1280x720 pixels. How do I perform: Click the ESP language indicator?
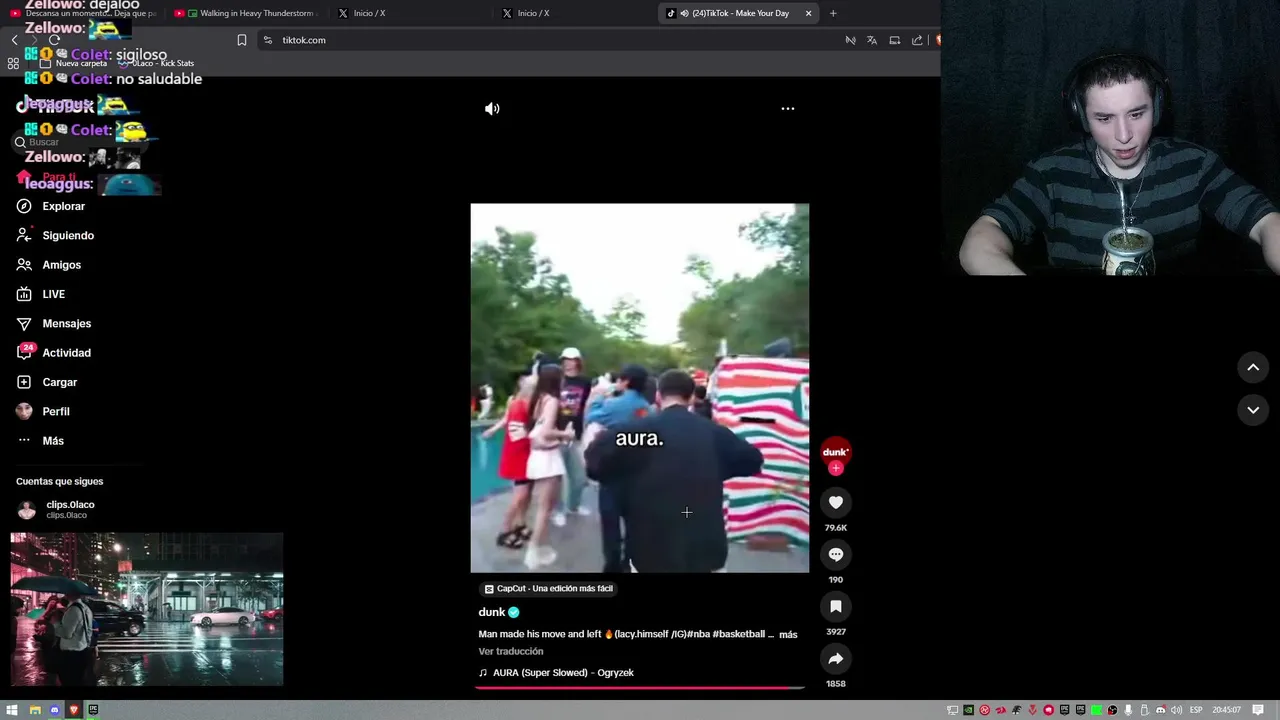pyautogui.click(x=1196, y=710)
